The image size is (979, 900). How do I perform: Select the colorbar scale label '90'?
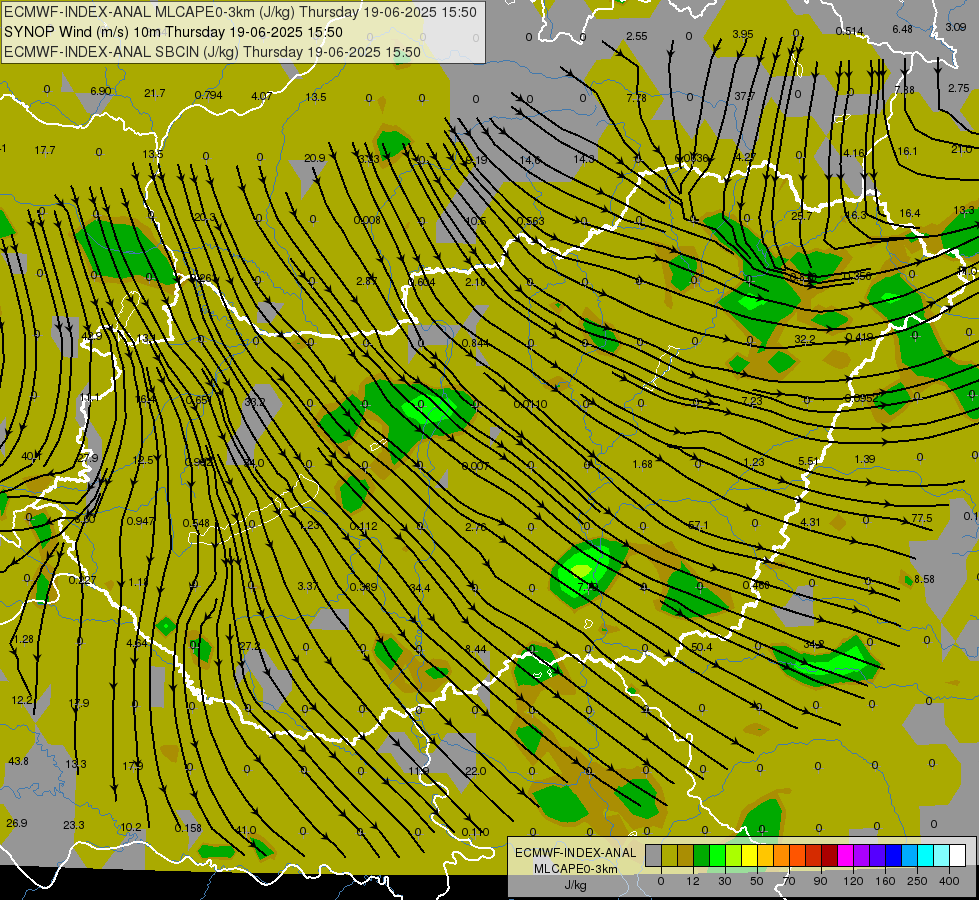tap(820, 881)
